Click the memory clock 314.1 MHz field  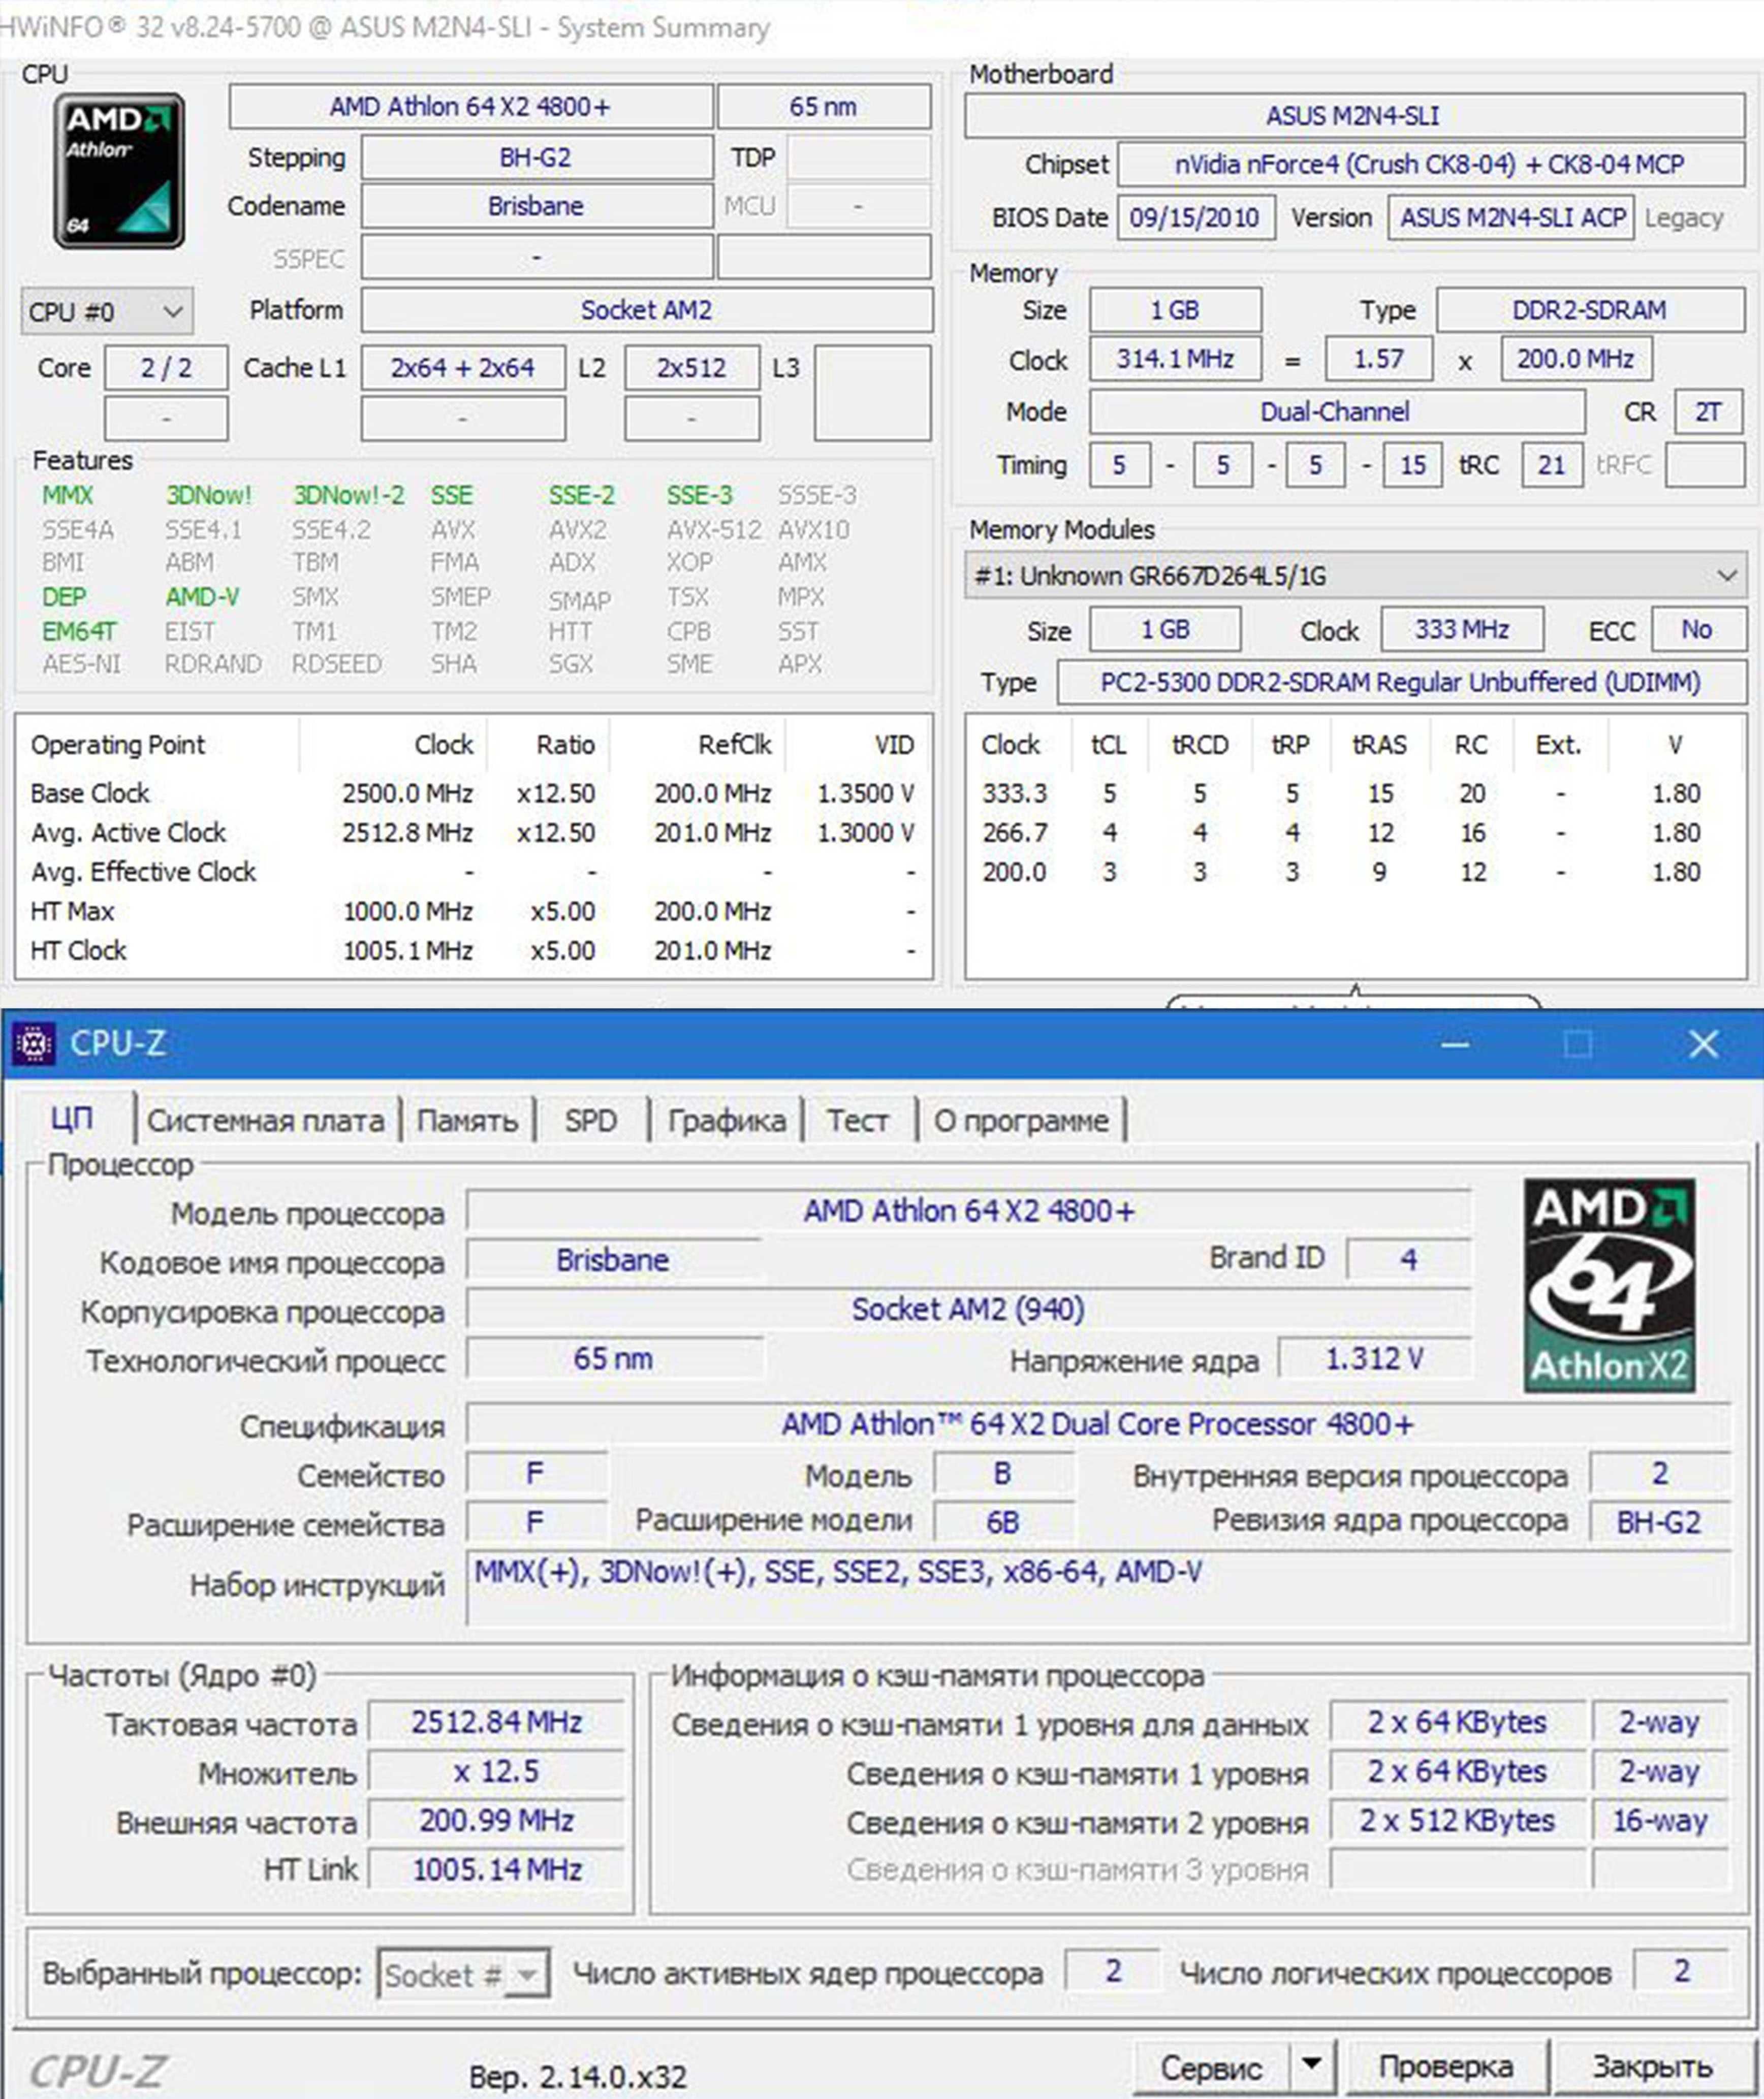(x=1175, y=358)
